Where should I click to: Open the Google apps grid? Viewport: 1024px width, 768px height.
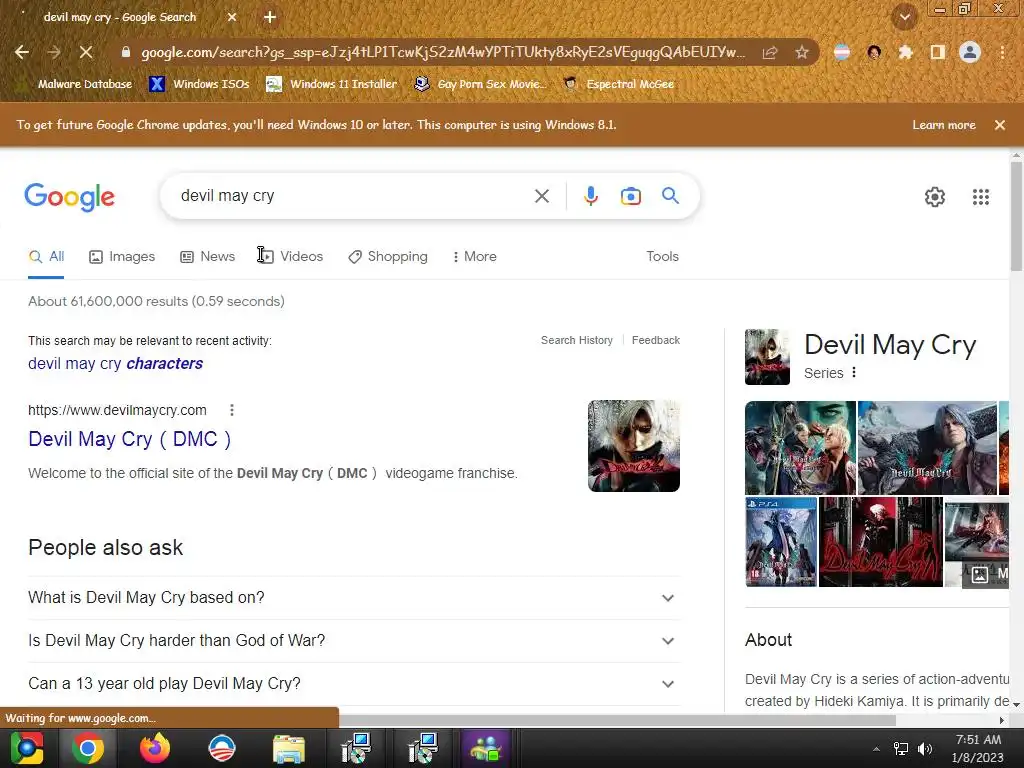980,197
